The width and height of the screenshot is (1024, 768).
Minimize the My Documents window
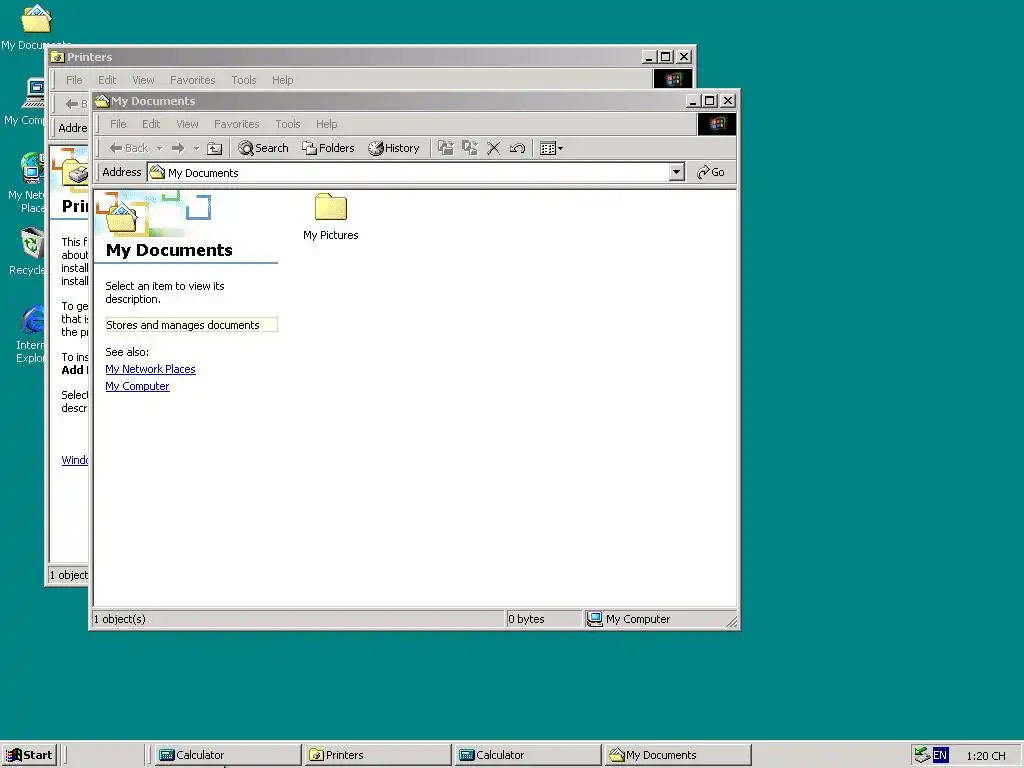(694, 101)
